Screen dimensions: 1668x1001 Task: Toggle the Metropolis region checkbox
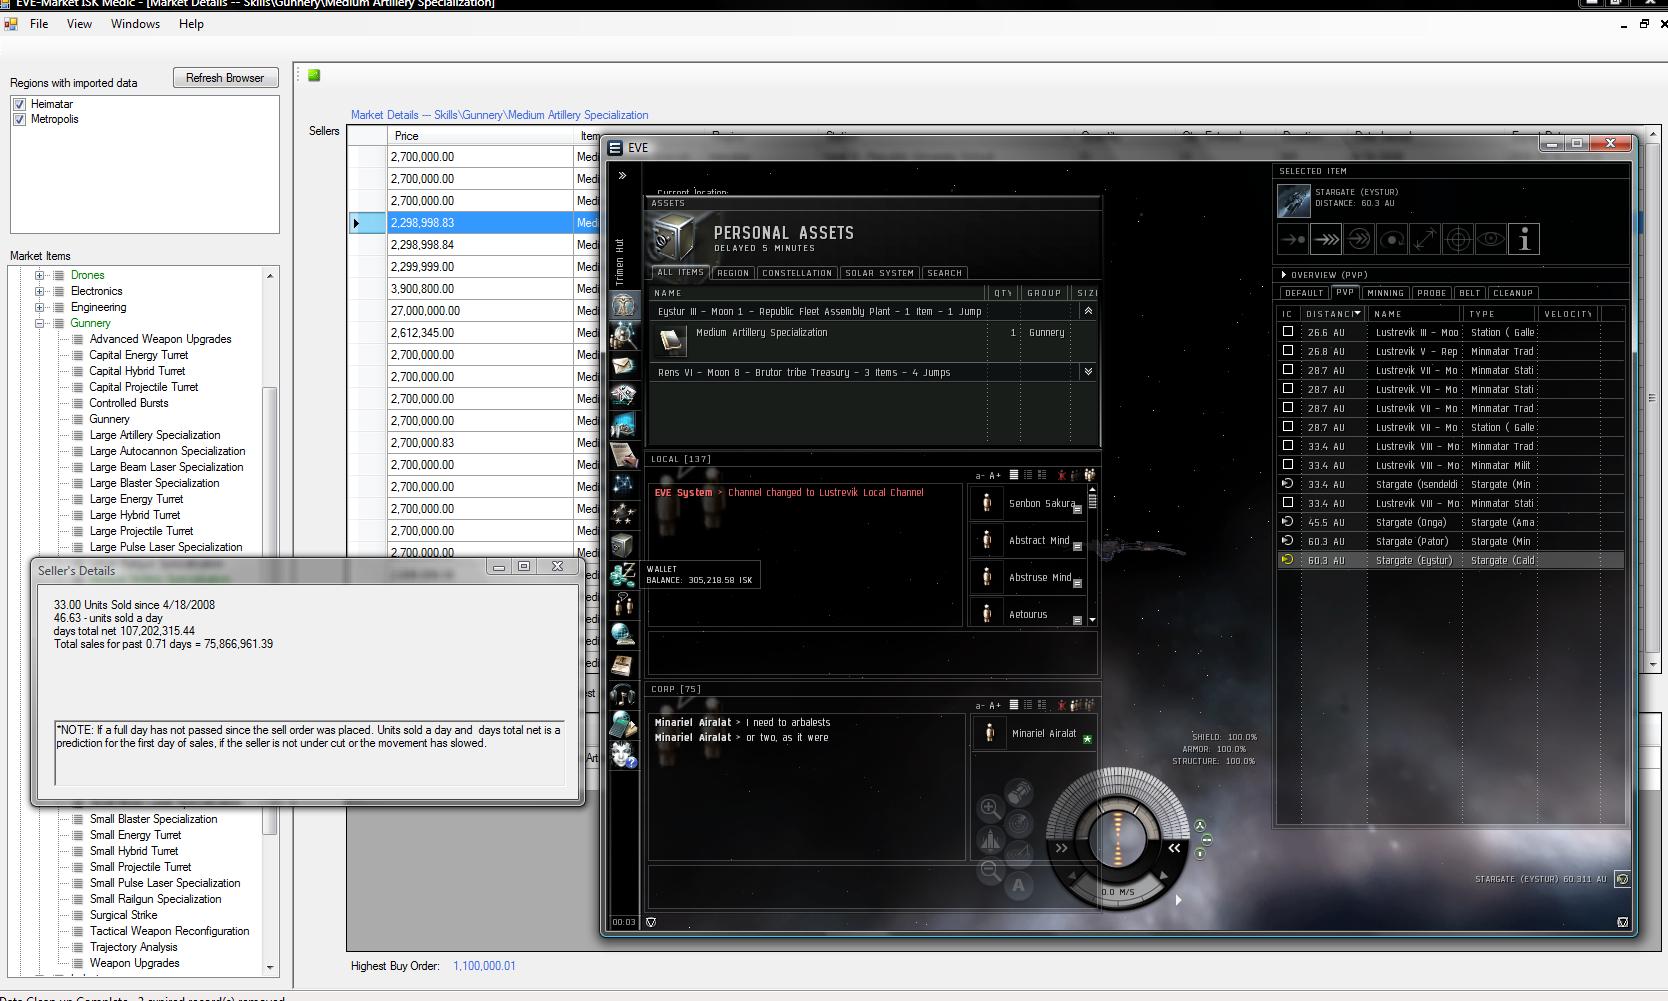[x=19, y=119]
